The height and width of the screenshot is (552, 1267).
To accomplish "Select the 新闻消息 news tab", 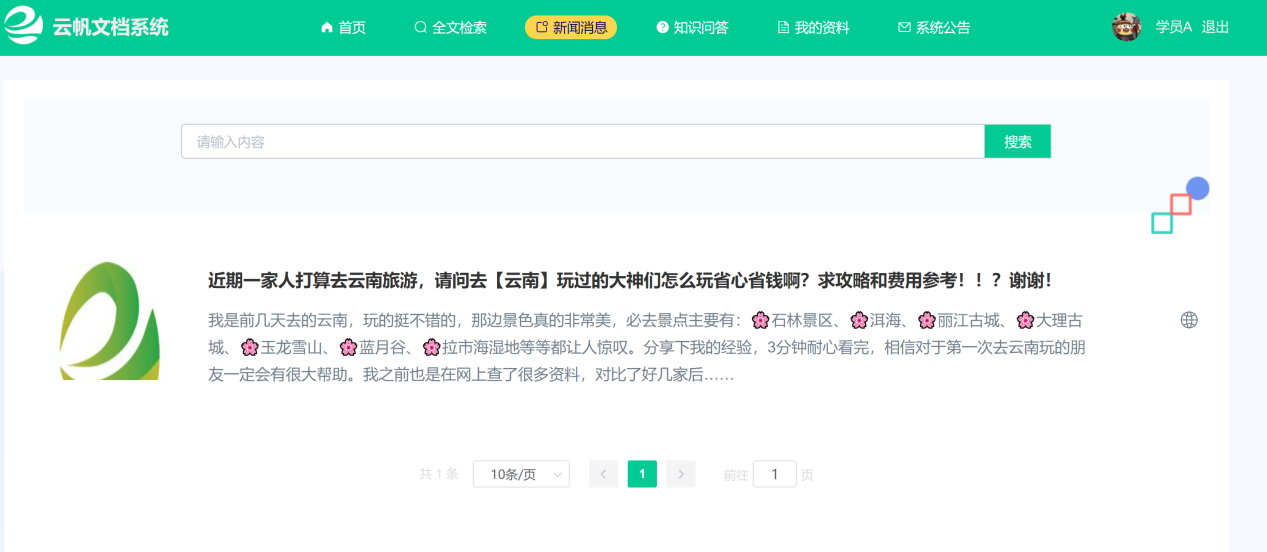I will point(571,28).
